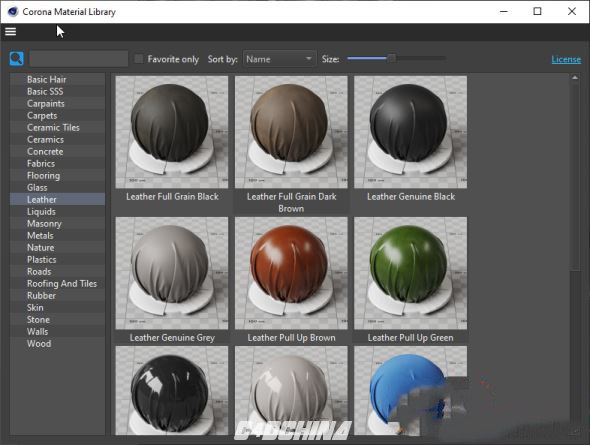This screenshot has width=590, height=445.
Task: Select the Skin category
Action: [58, 308]
